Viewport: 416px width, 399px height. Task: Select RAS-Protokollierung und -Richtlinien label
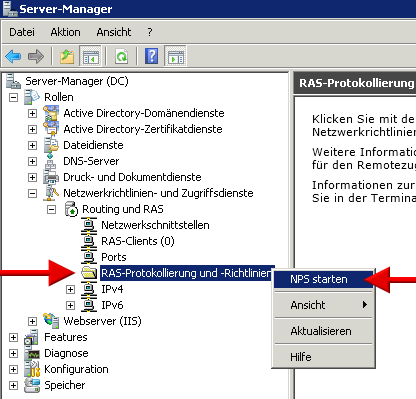(187, 273)
